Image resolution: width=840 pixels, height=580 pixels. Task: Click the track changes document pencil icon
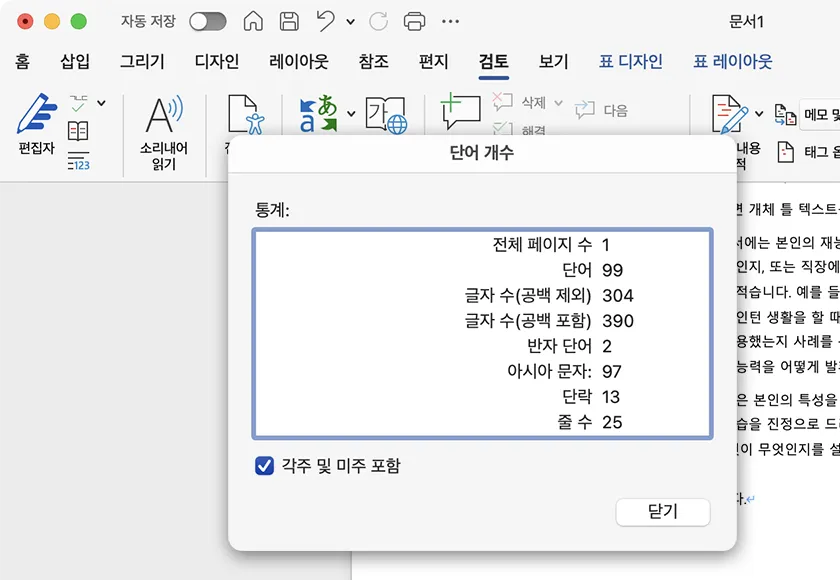(730, 114)
